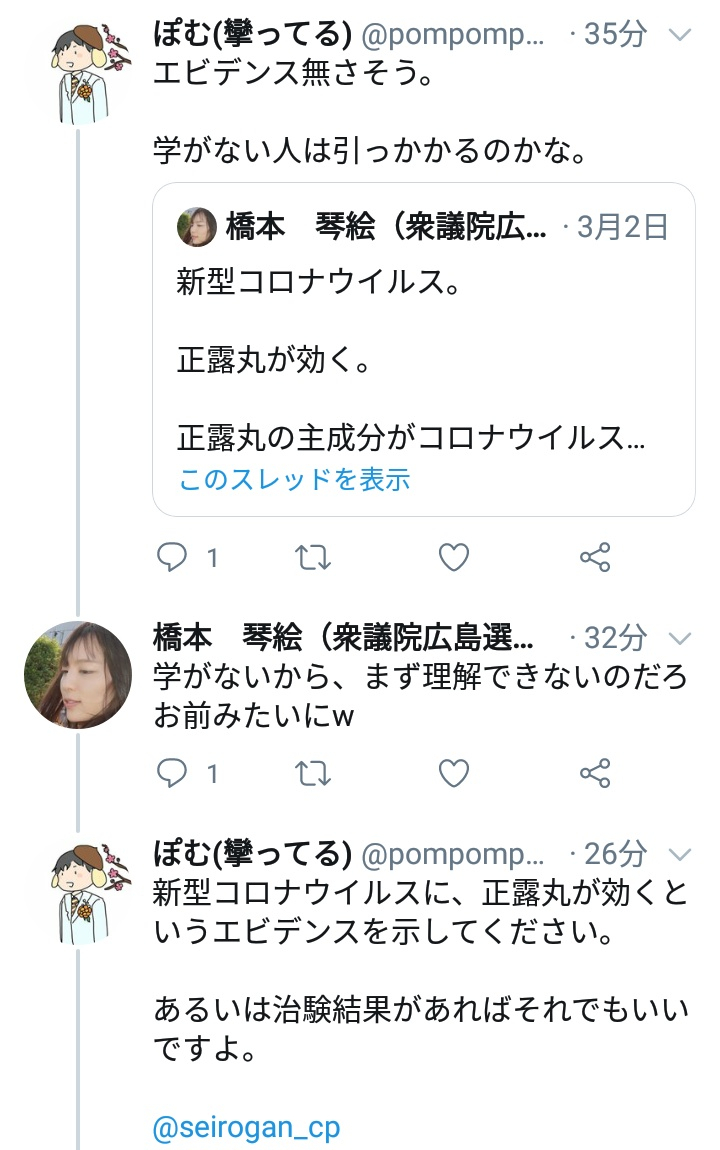Open the dropdown arrow on the 26分 tweet
Image resolution: width=720 pixels, height=1150 pixels.
click(680, 854)
